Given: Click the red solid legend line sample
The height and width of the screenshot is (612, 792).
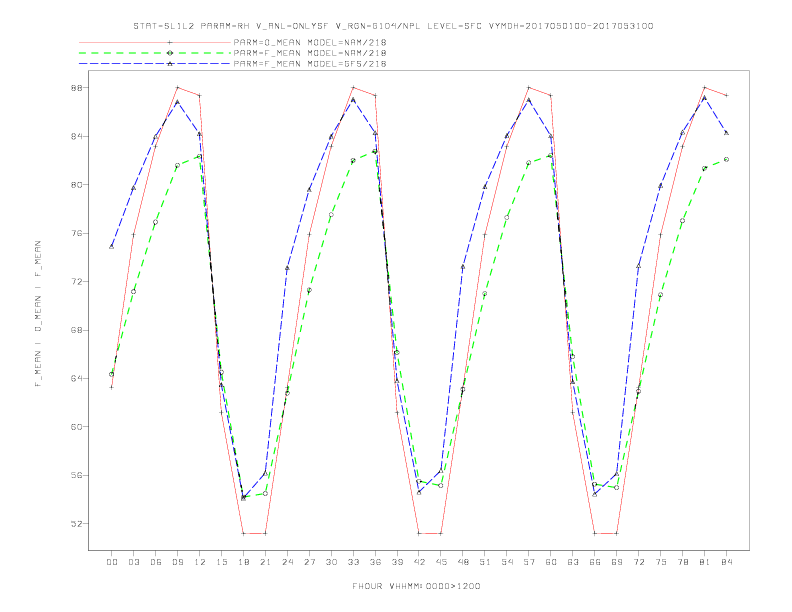Looking at the screenshot, I should coord(155,42).
